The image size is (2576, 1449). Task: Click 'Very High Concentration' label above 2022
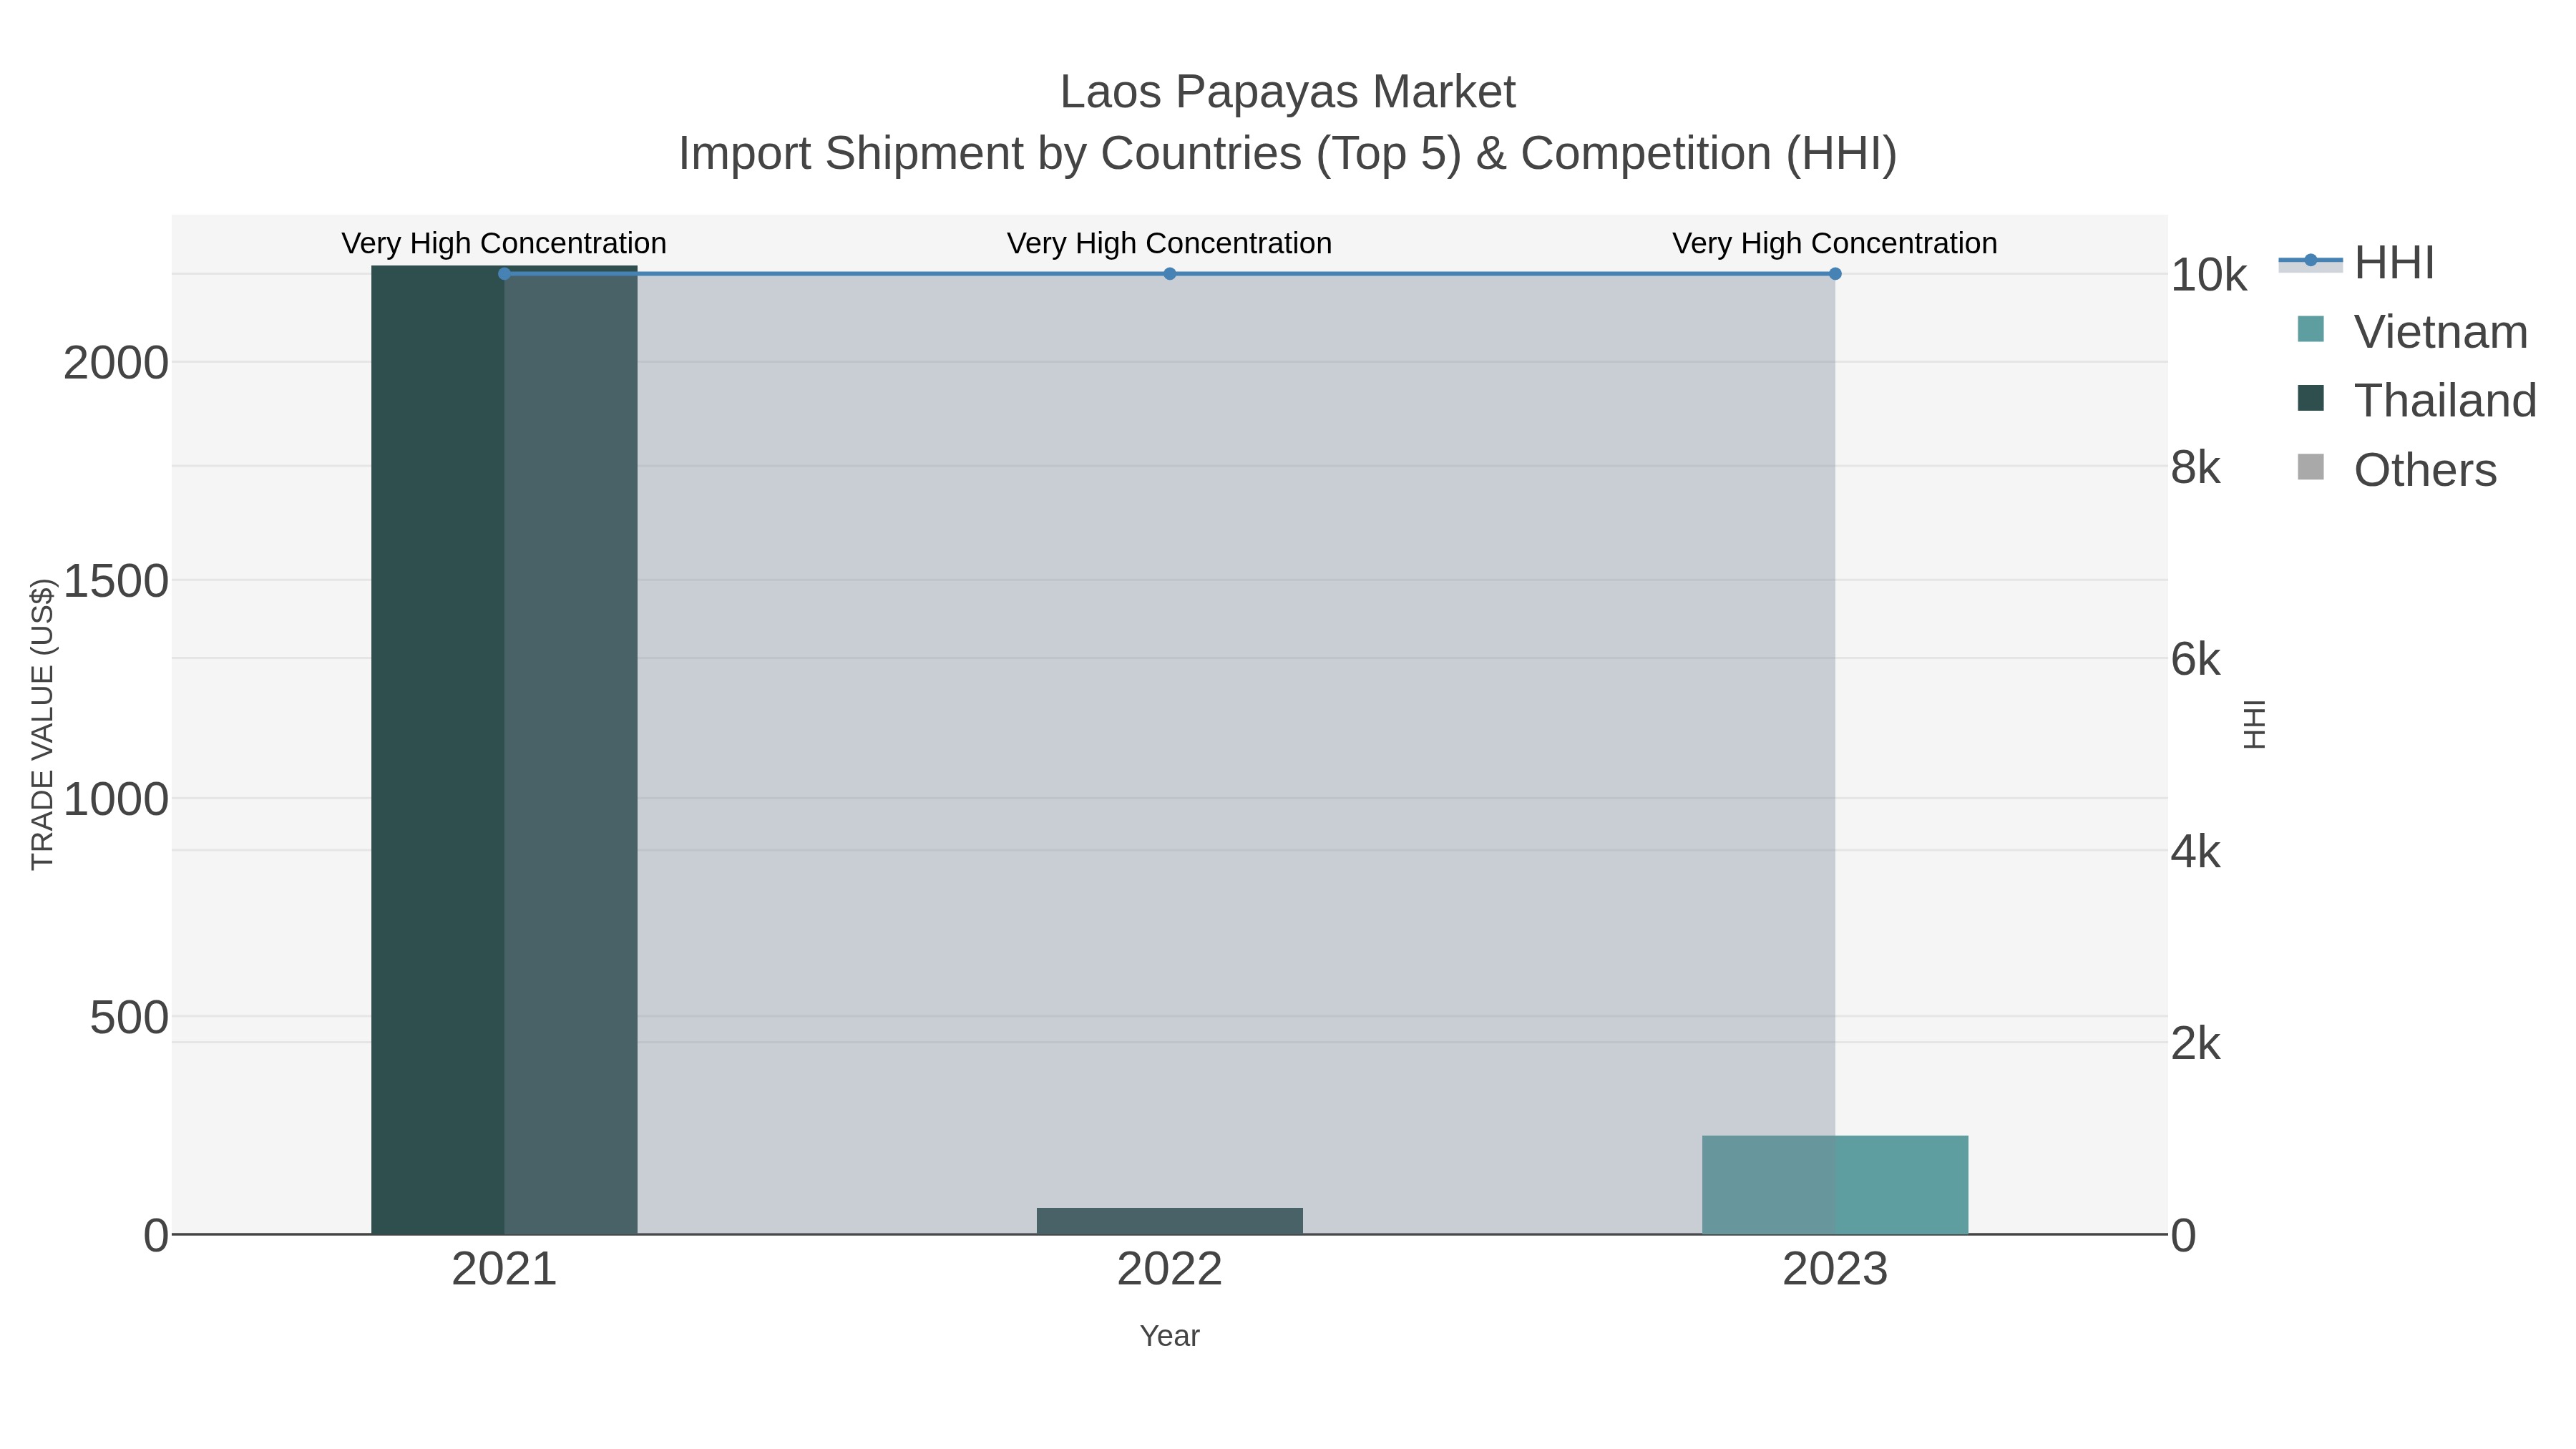pyautogui.click(x=1170, y=243)
